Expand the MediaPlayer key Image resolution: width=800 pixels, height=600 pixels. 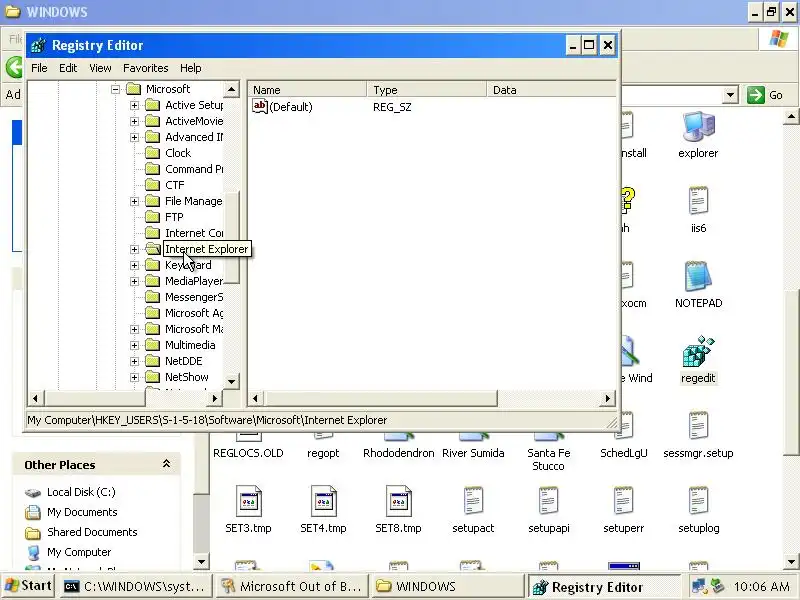coord(134,282)
